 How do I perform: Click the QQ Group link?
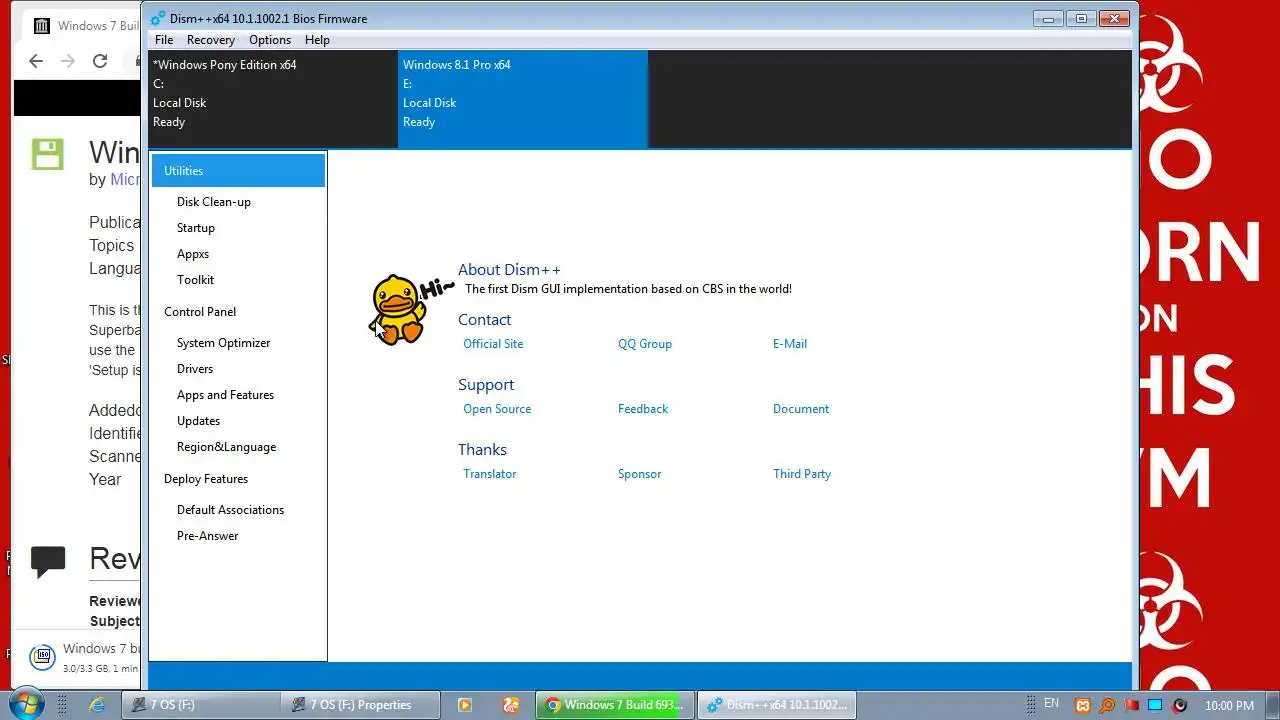[x=645, y=344]
